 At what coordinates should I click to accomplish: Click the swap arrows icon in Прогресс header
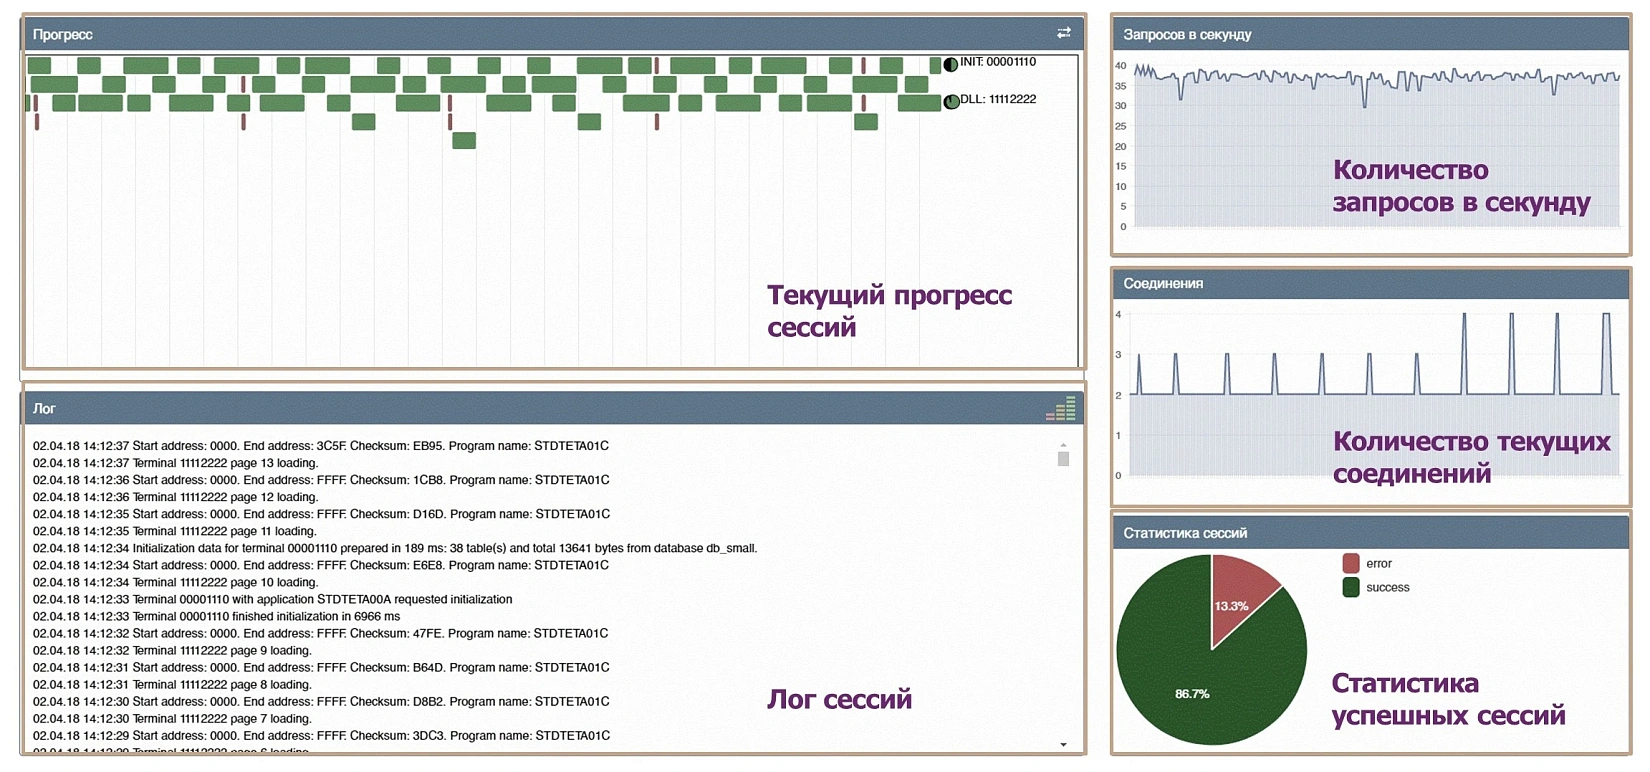1064,33
